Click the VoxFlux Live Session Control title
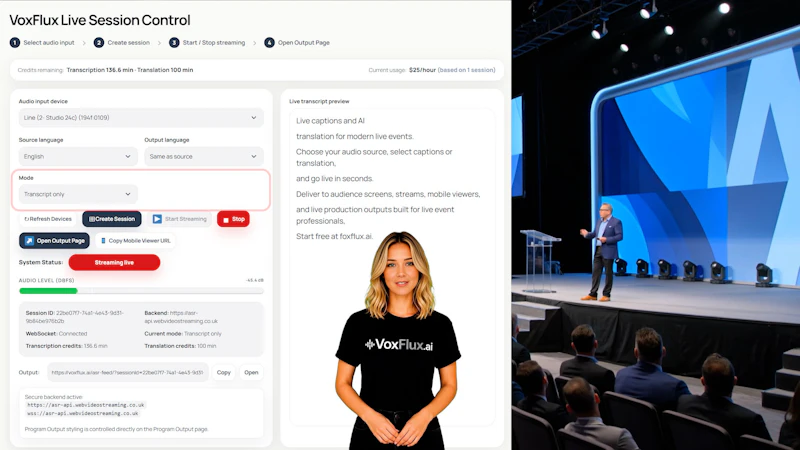Viewport: 800px width, 450px height. coord(100,20)
